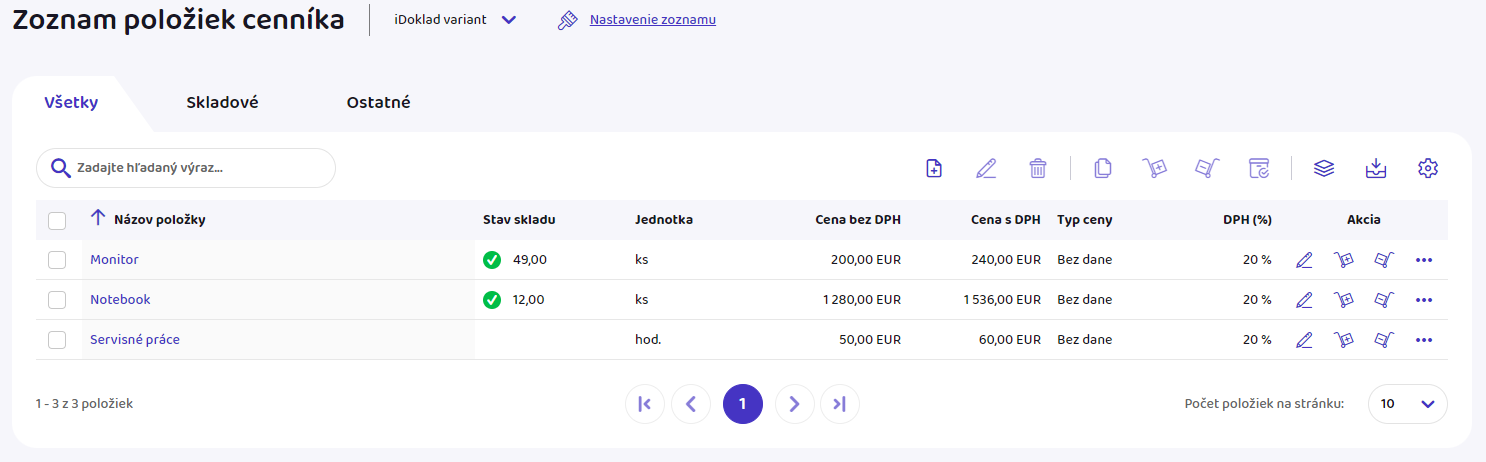Image resolution: width=1486 pixels, height=462 pixels.
Task: Open the Nastavenie zoznamu link
Action: pyautogui.click(x=652, y=19)
